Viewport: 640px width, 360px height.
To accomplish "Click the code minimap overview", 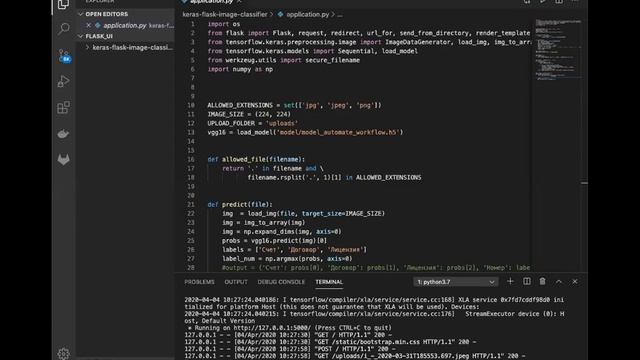I will pyautogui.click(x=558, y=49).
